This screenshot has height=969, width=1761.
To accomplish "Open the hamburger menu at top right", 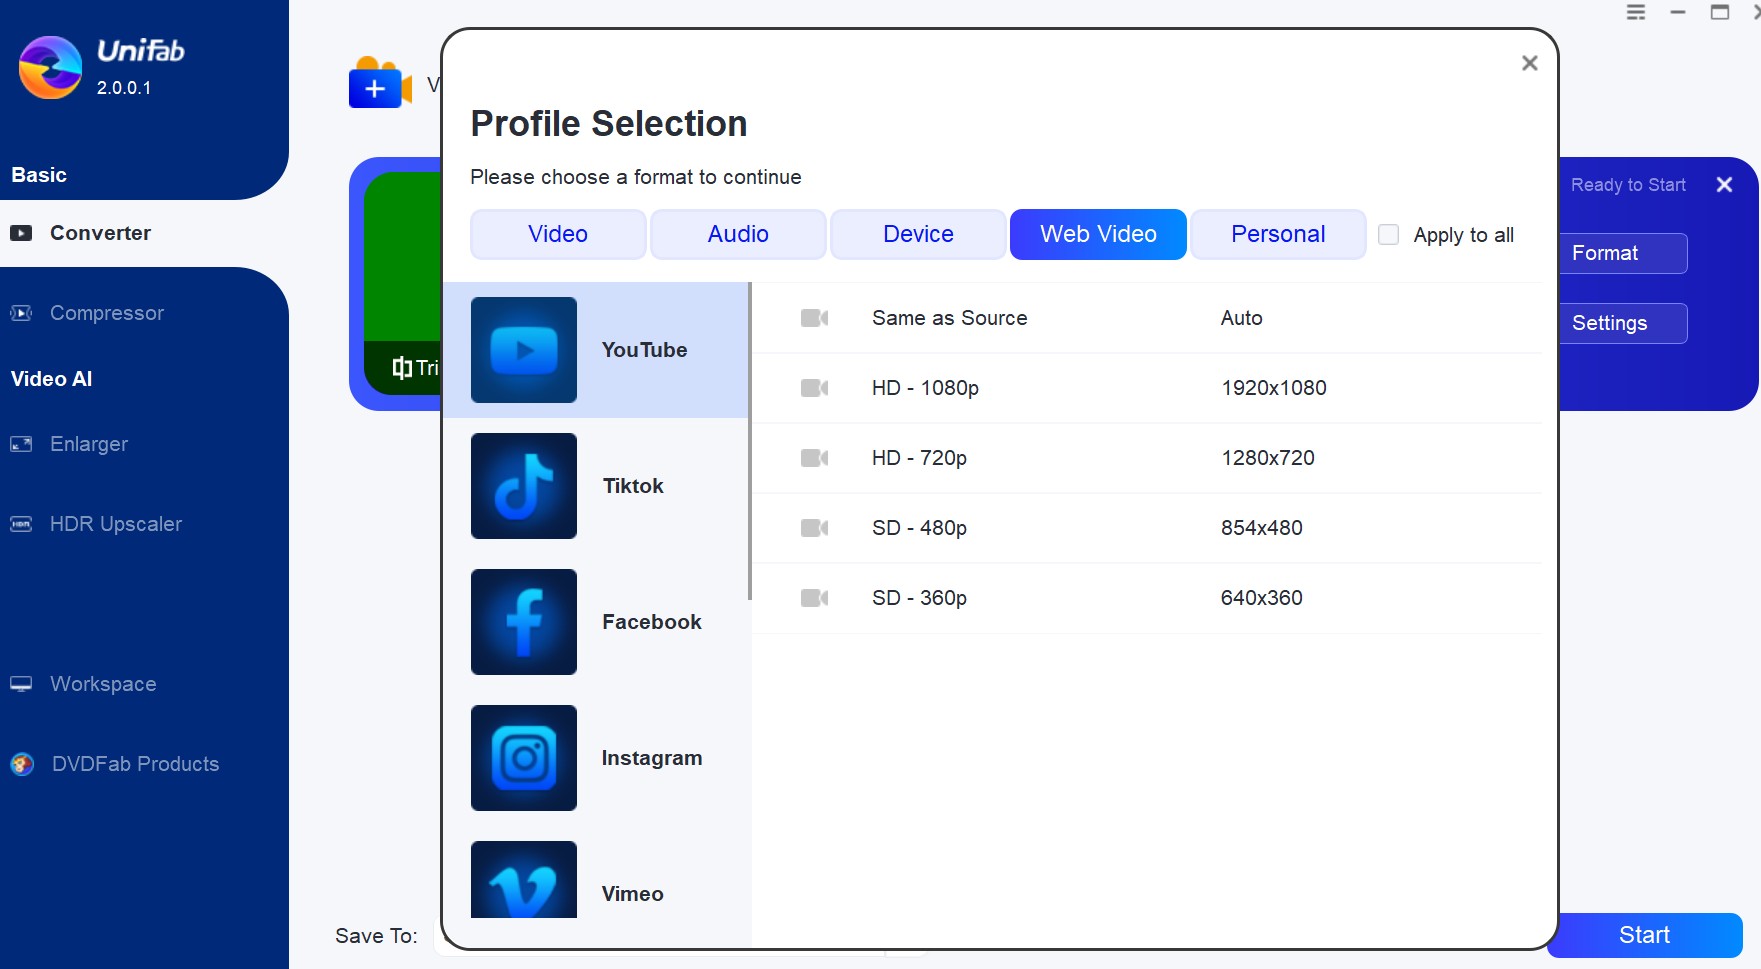I will [1636, 13].
